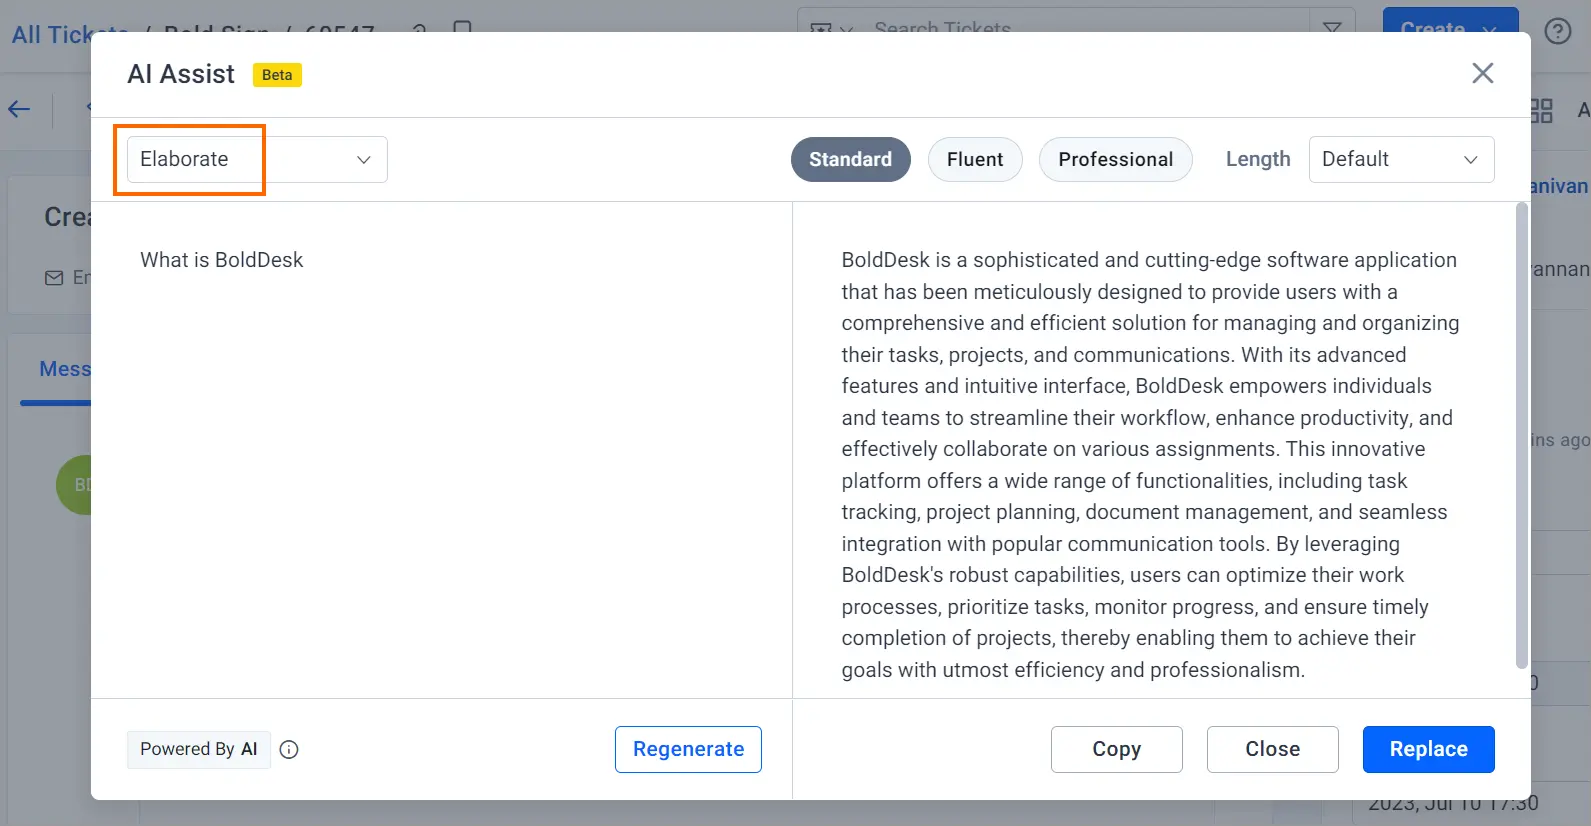Click the grid layout icon at right edge
The width and height of the screenshot is (1591, 826).
1542,110
